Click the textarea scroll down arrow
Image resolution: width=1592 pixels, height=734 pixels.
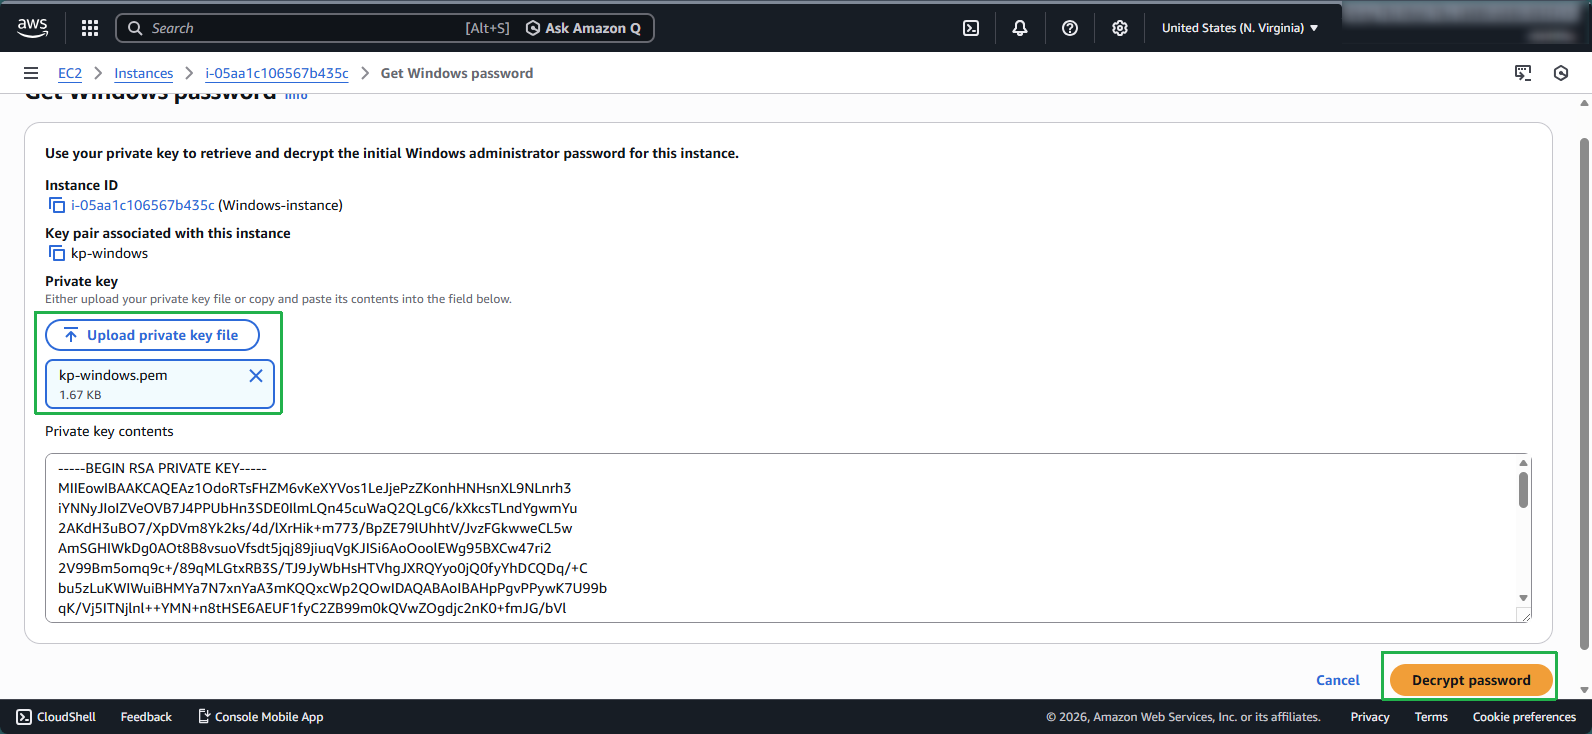[x=1523, y=598]
